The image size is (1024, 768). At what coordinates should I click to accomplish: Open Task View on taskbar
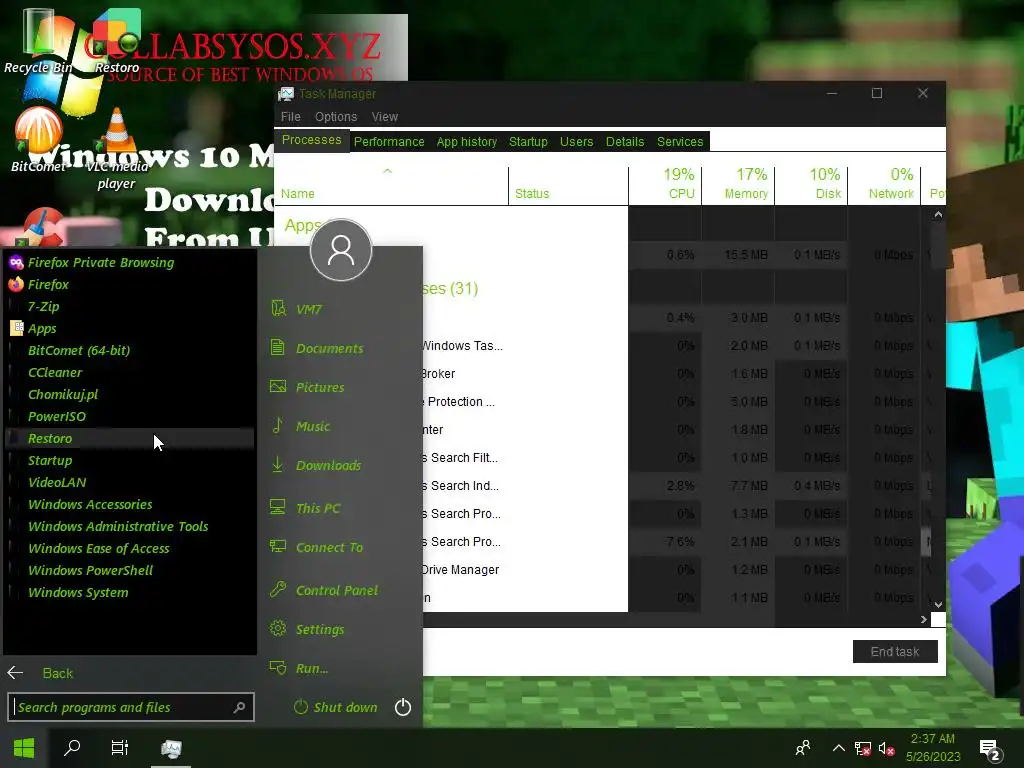[120, 748]
